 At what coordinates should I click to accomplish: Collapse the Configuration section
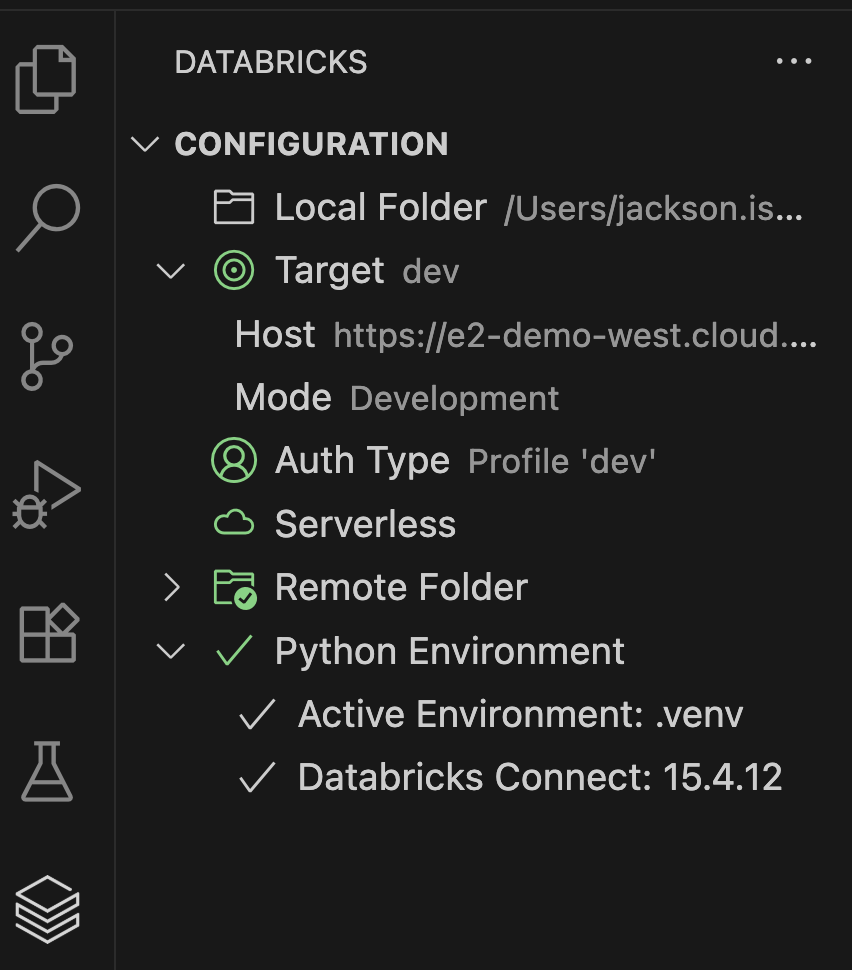(146, 144)
